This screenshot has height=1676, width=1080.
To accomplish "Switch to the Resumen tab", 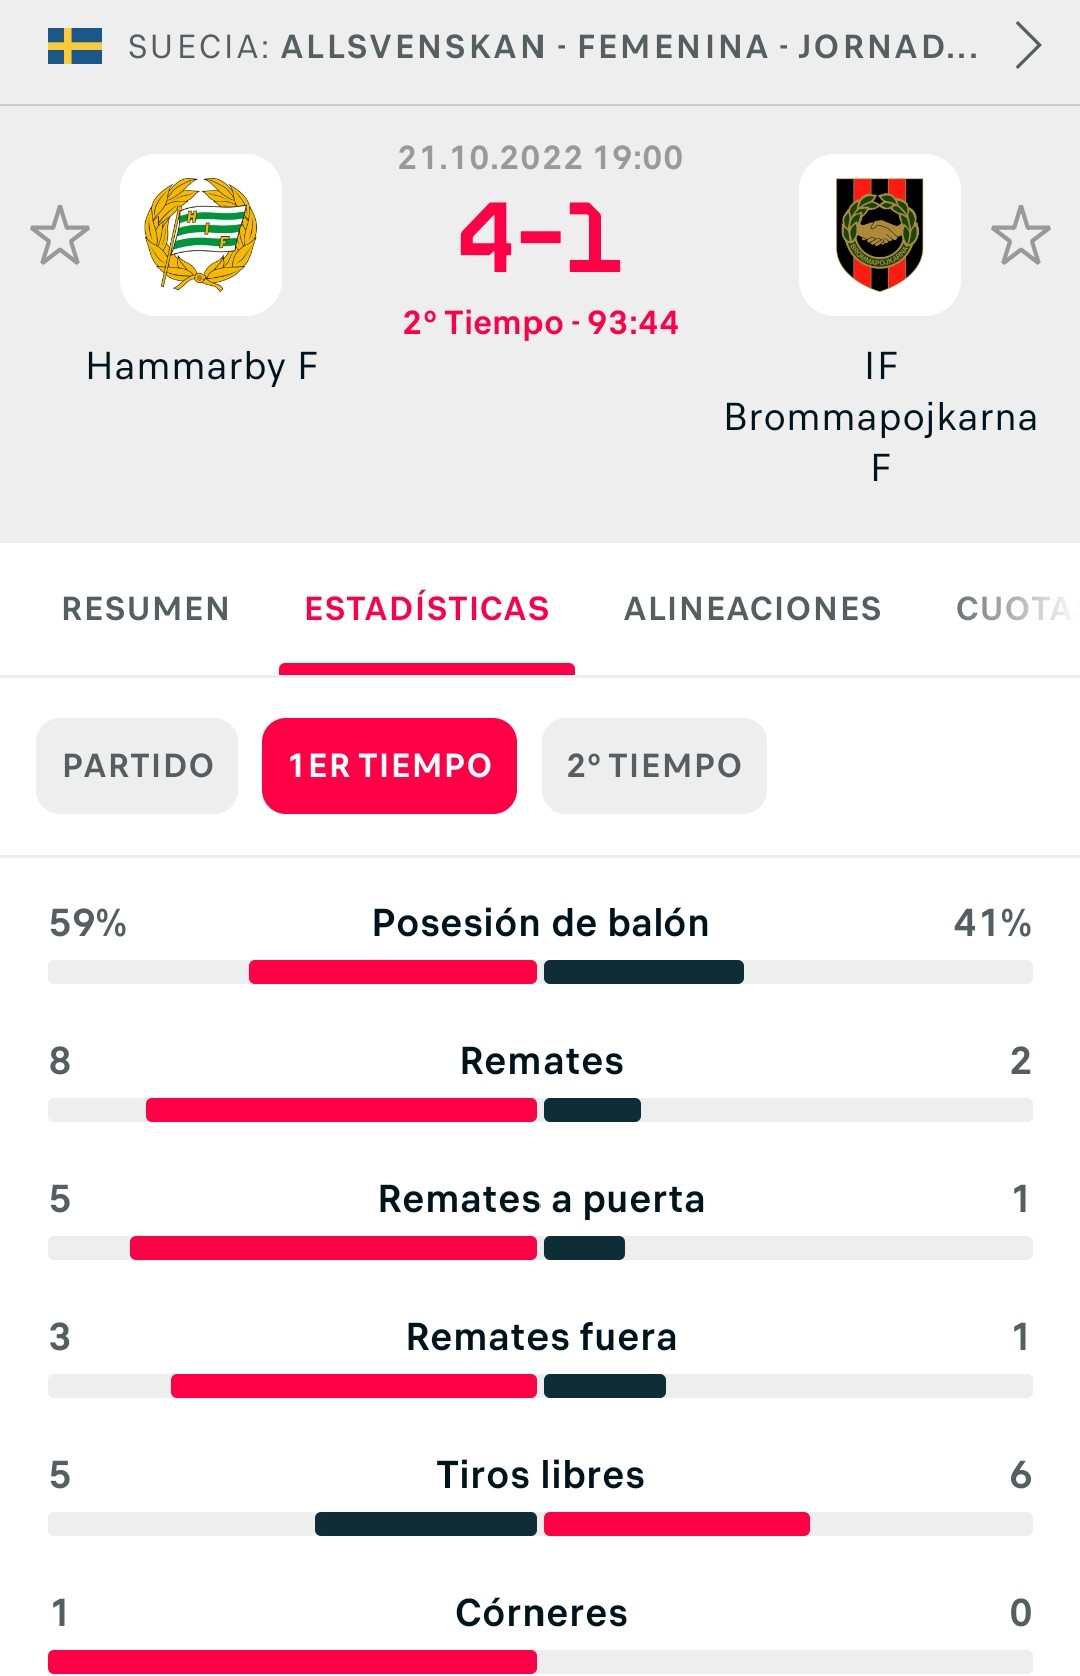I will [x=146, y=608].
